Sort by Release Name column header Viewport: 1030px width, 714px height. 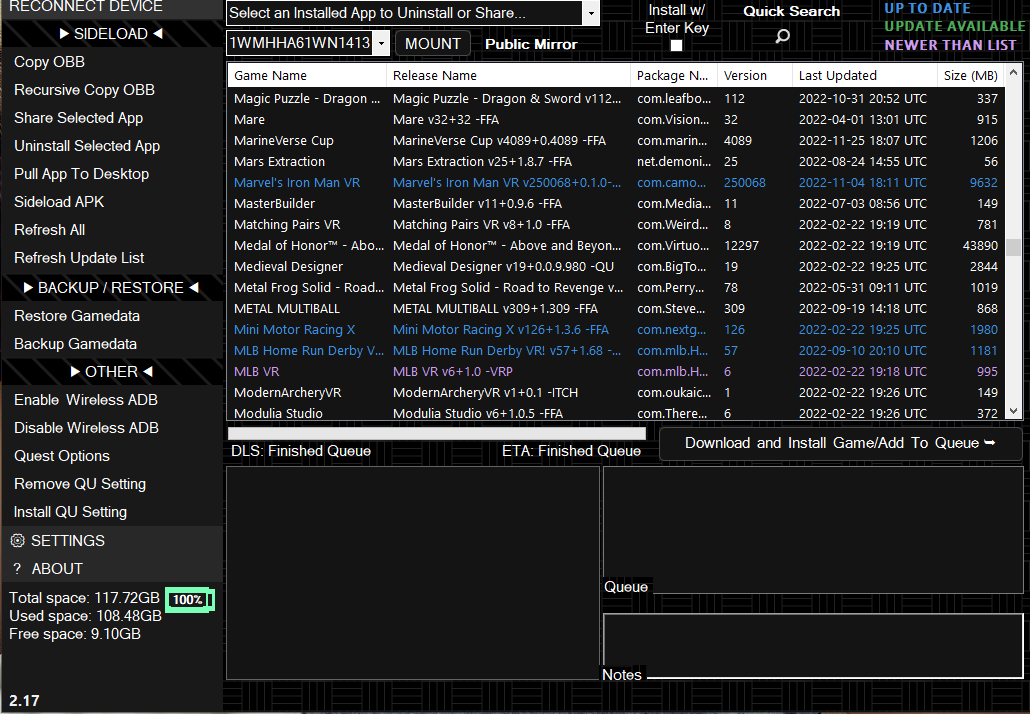pyautogui.click(x=508, y=76)
